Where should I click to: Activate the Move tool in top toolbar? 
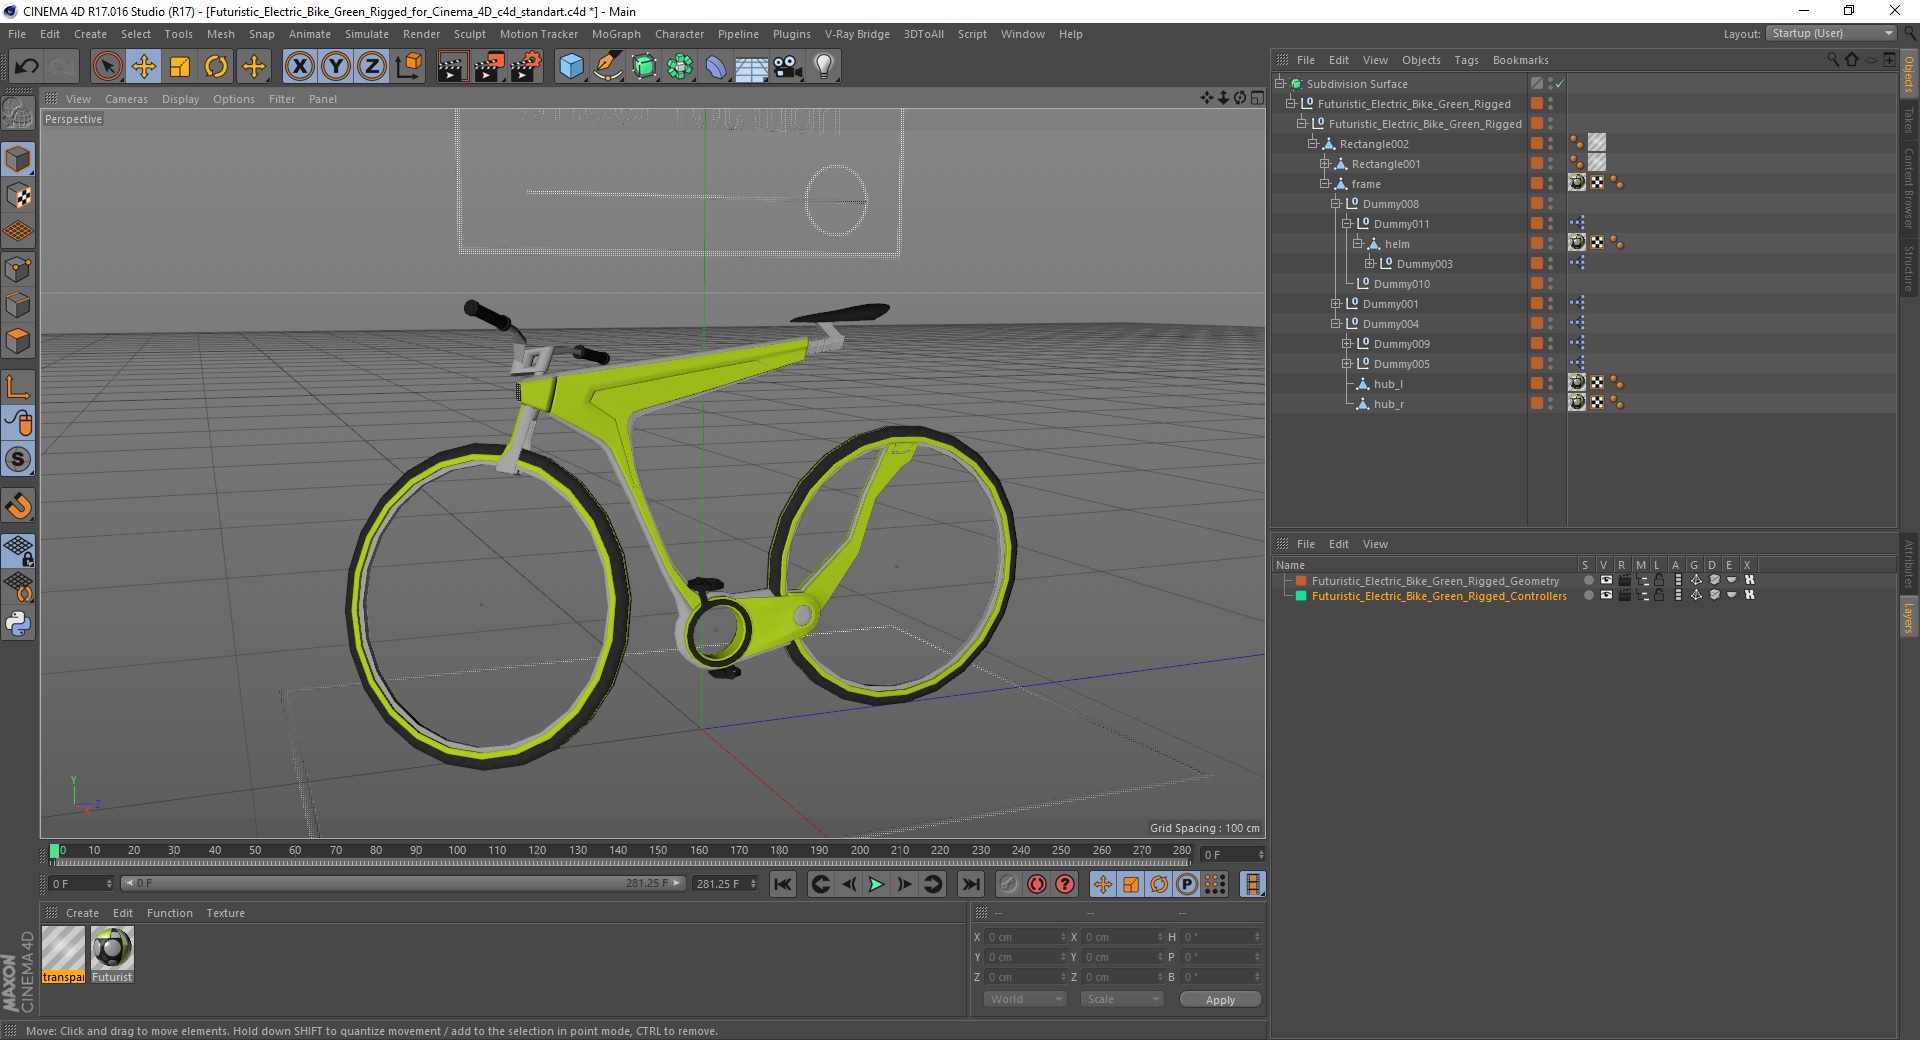tap(144, 67)
